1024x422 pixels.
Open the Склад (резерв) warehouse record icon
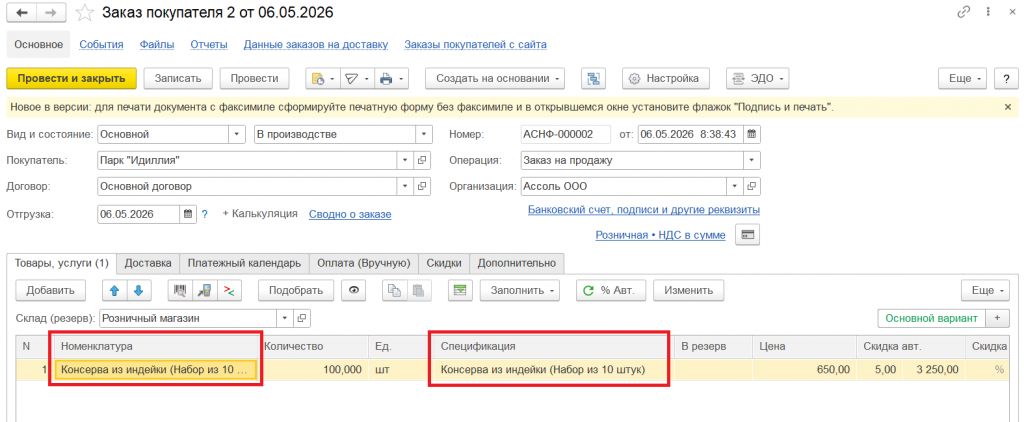(302, 319)
